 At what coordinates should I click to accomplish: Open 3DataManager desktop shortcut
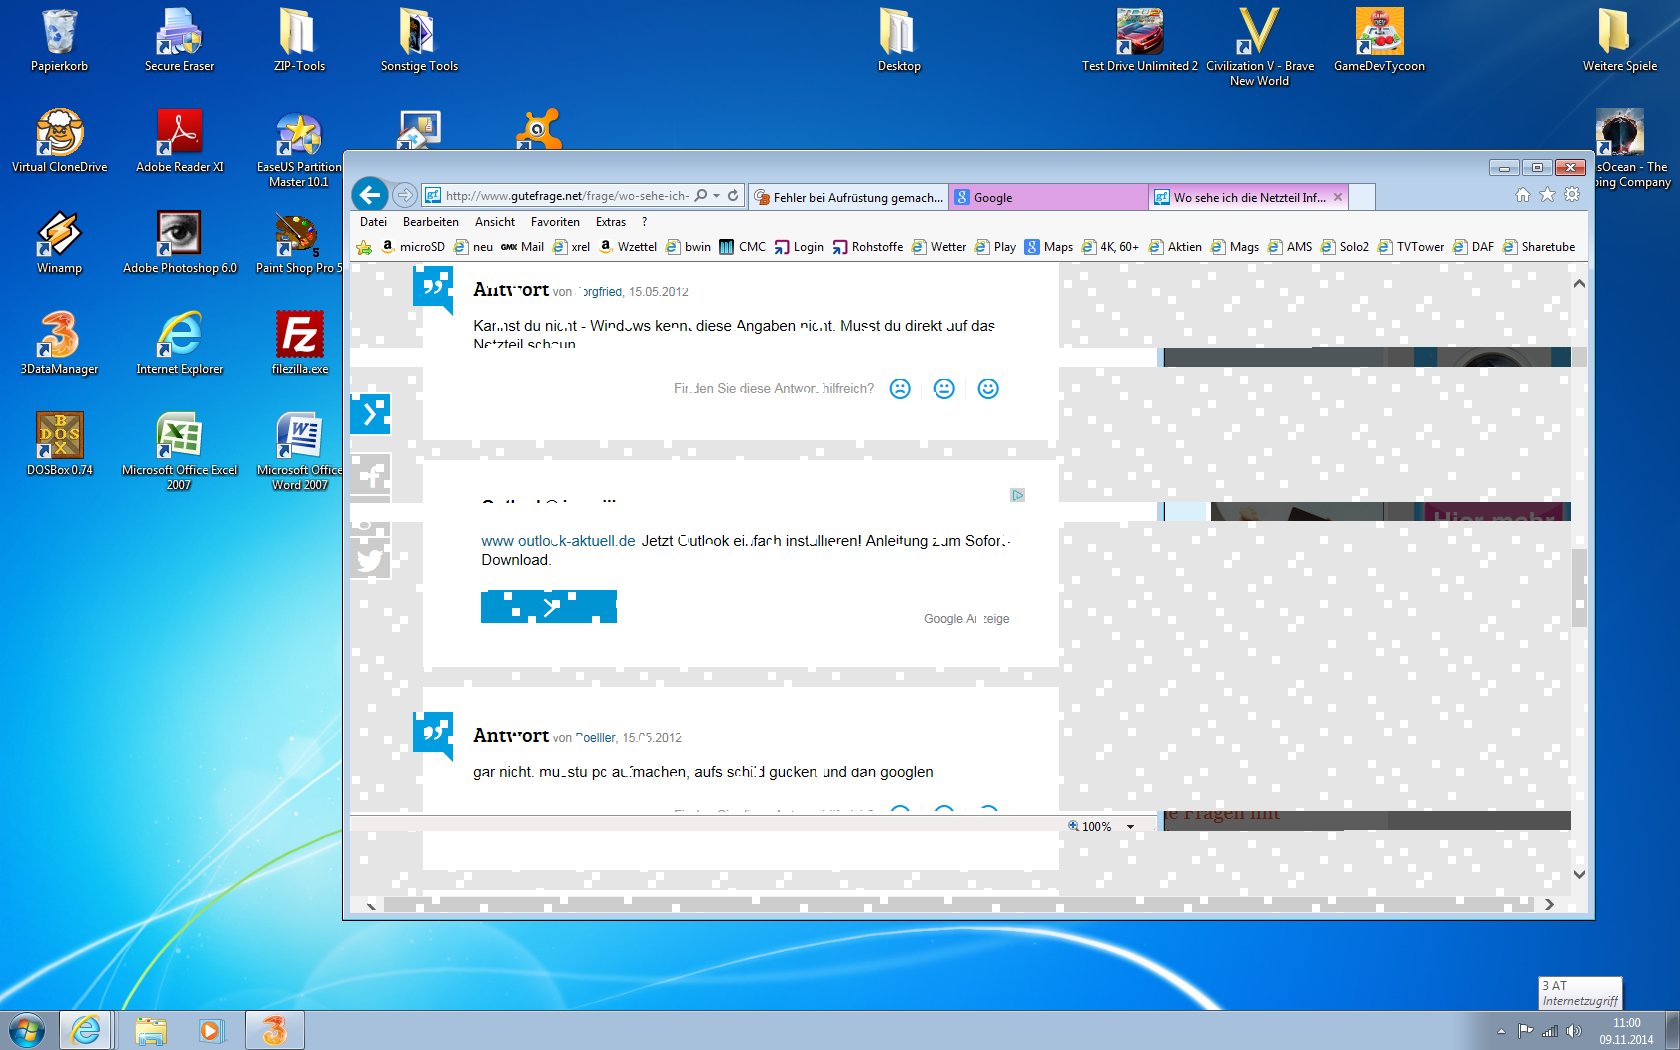coord(59,343)
